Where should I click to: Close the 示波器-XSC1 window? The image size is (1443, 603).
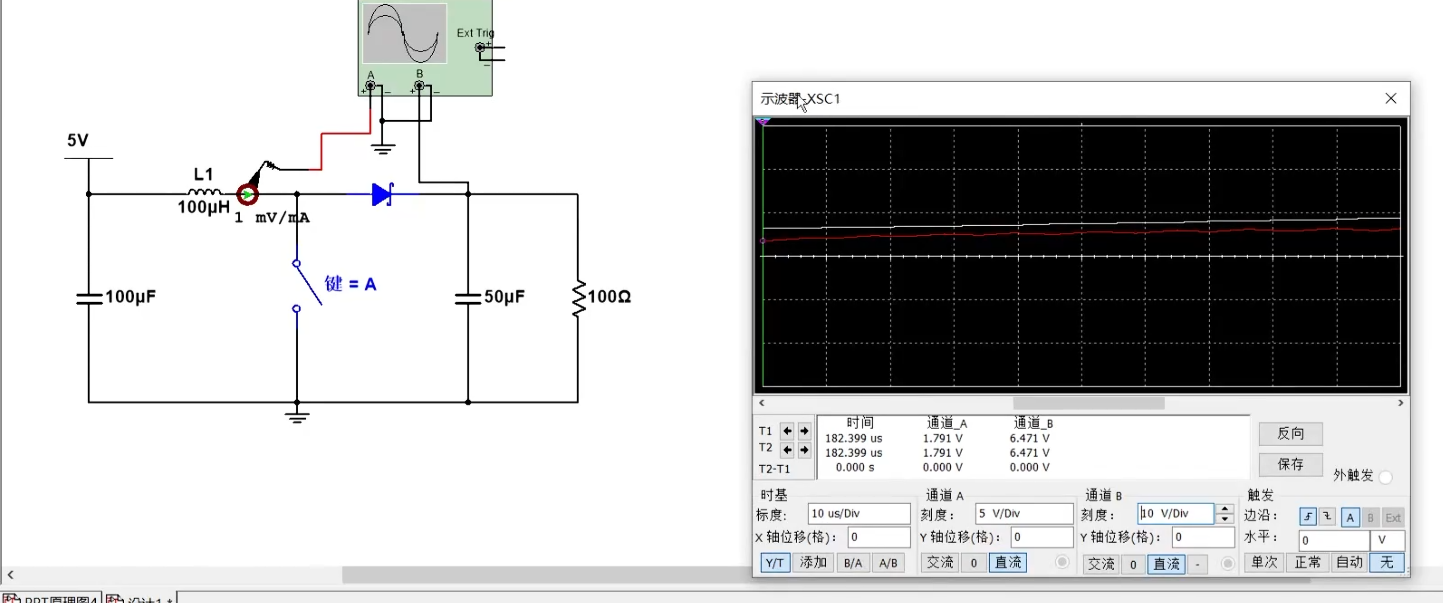click(x=1390, y=98)
